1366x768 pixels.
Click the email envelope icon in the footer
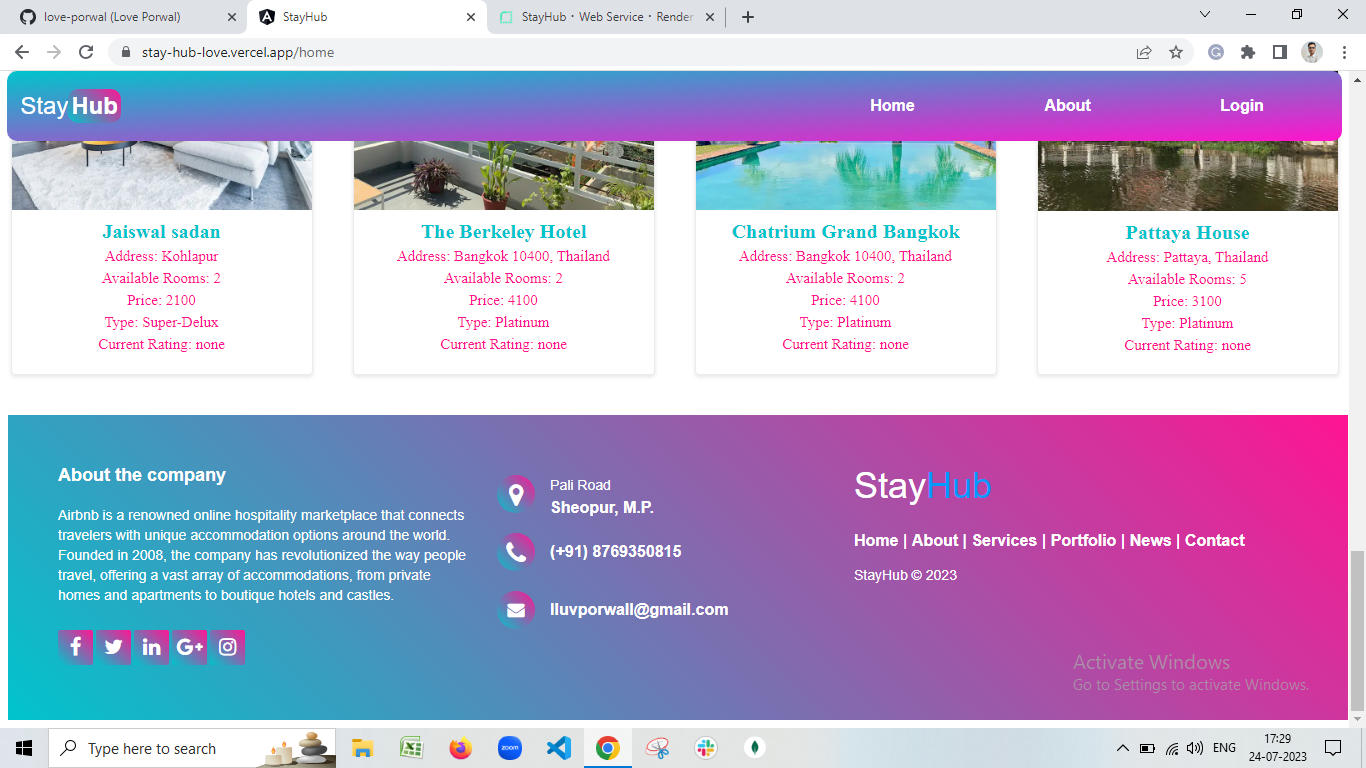(x=516, y=609)
